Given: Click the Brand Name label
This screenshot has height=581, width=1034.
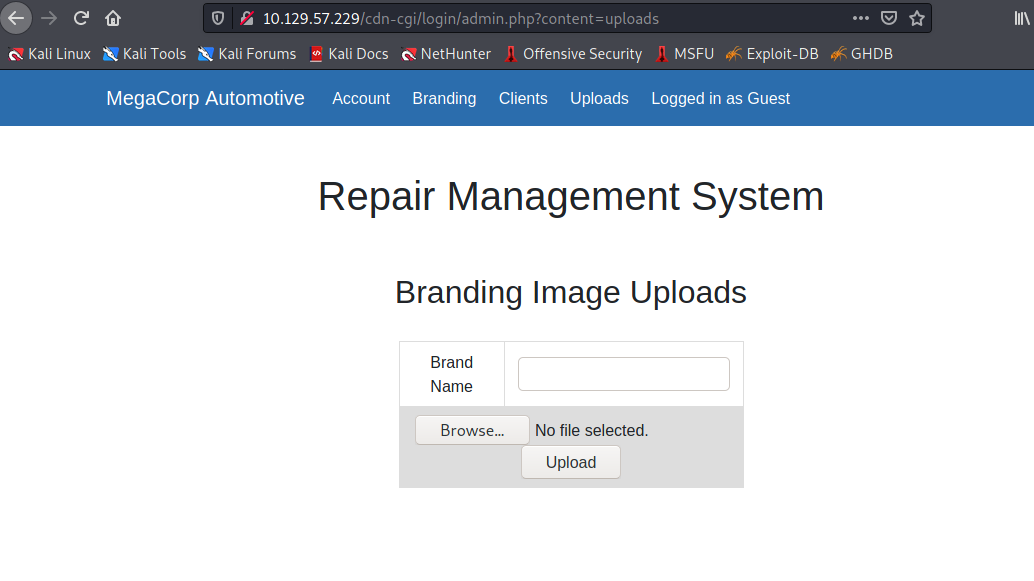Looking at the screenshot, I should coord(451,374).
